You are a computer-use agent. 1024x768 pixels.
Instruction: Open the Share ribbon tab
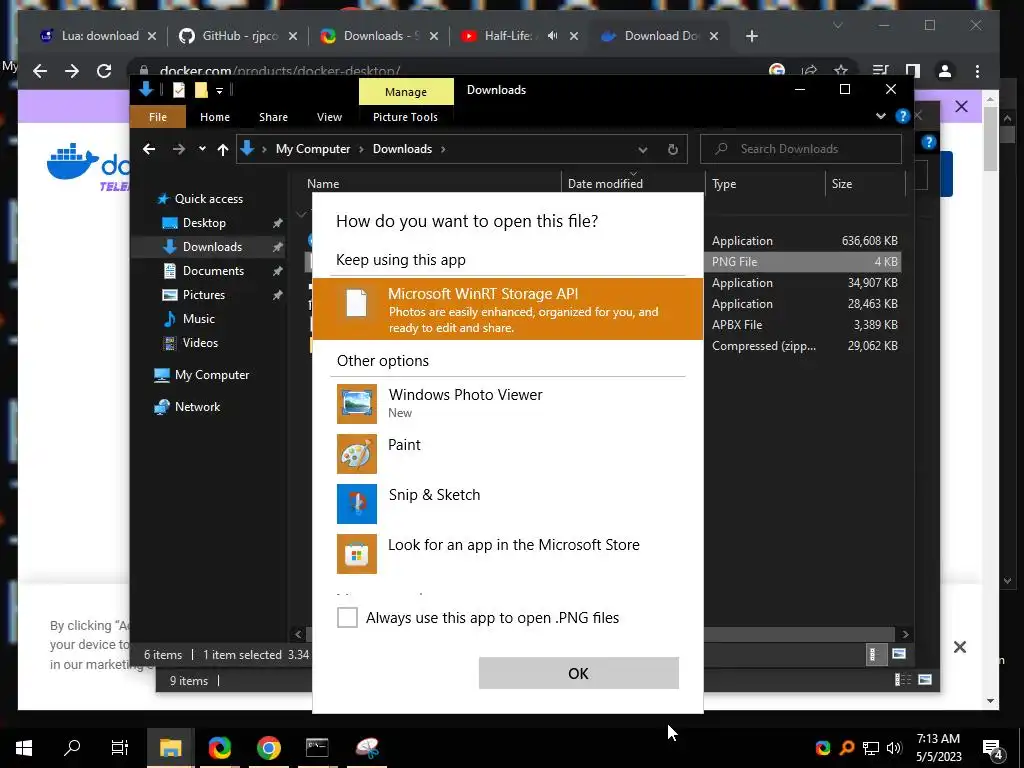[273, 117]
